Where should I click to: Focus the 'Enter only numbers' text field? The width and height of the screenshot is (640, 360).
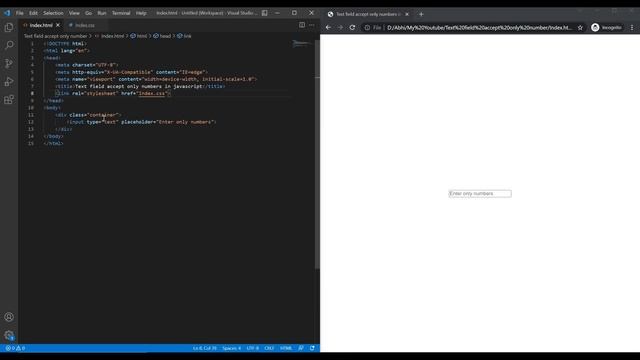coord(480,193)
